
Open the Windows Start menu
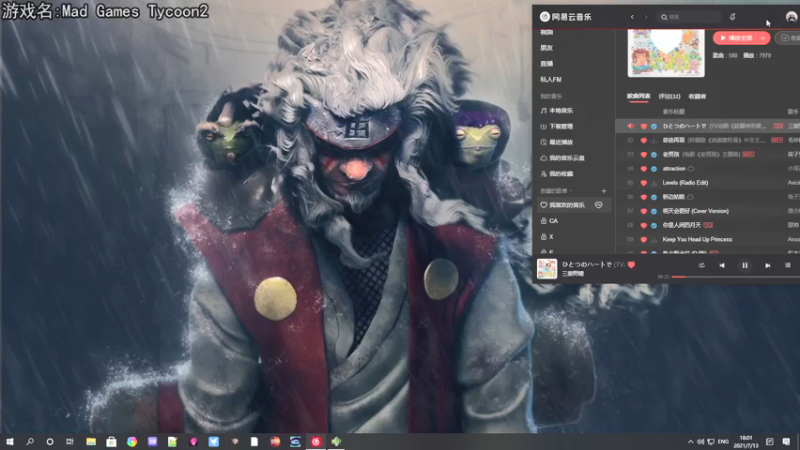pyautogui.click(x=9, y=441)
